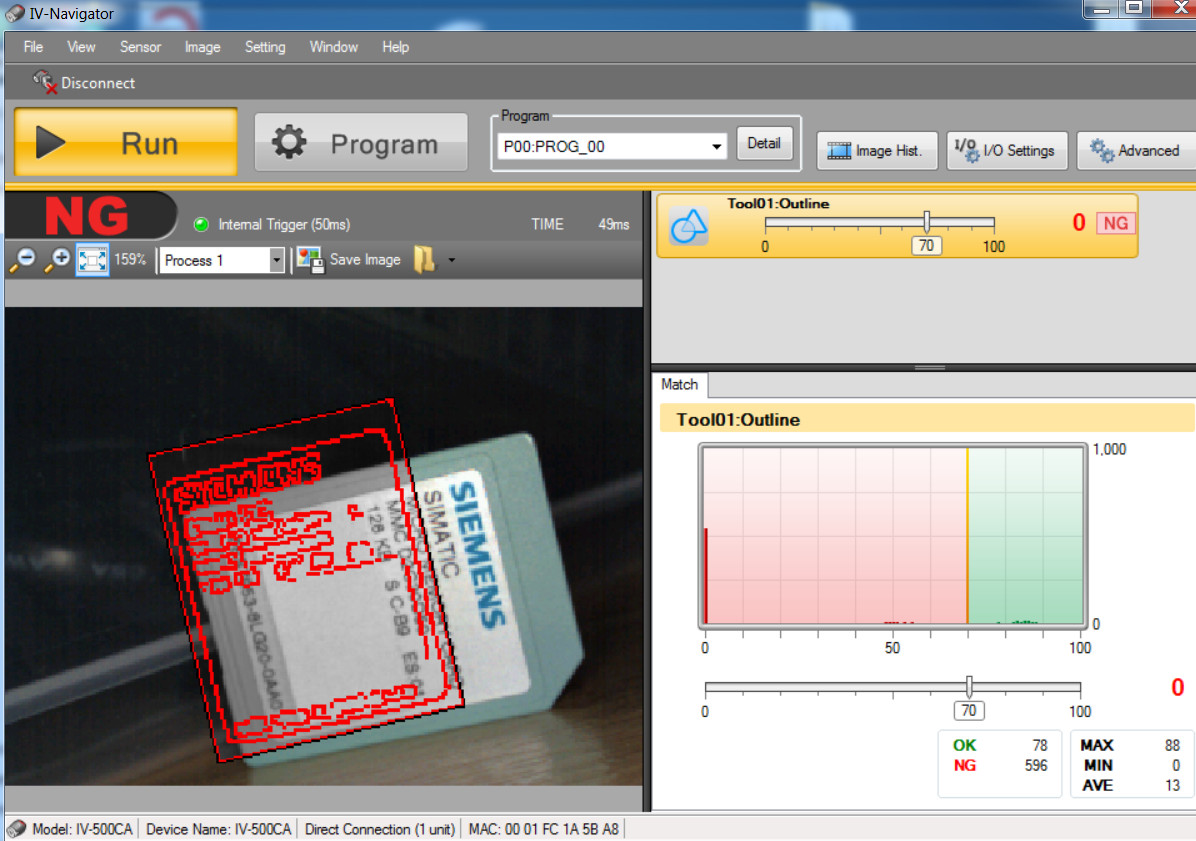The height and width of the screenshot is (841, 1196).
Task: Click the MAC address in status bar
Action: [x=544, y=829]
